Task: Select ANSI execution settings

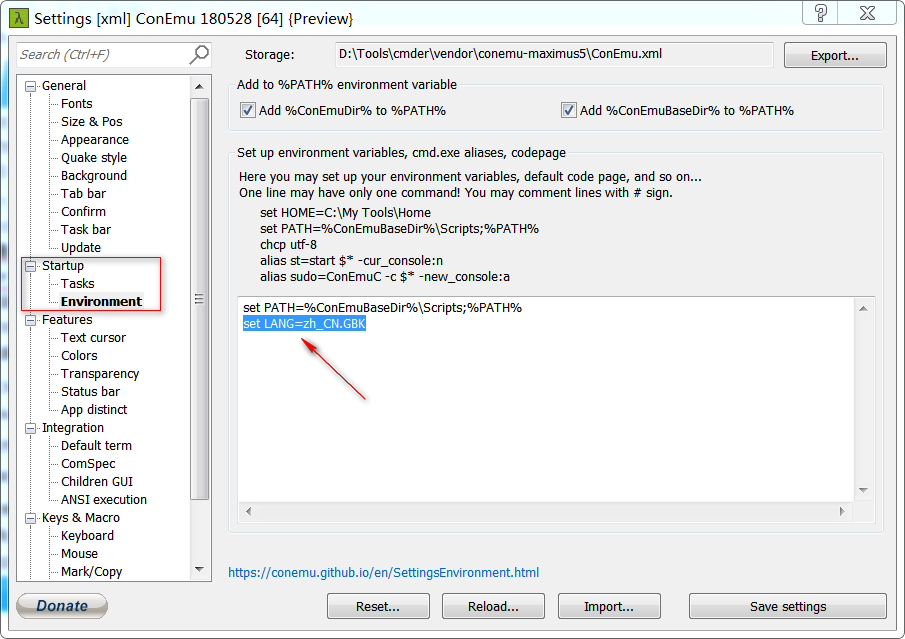Action: [x=103, y=499]
